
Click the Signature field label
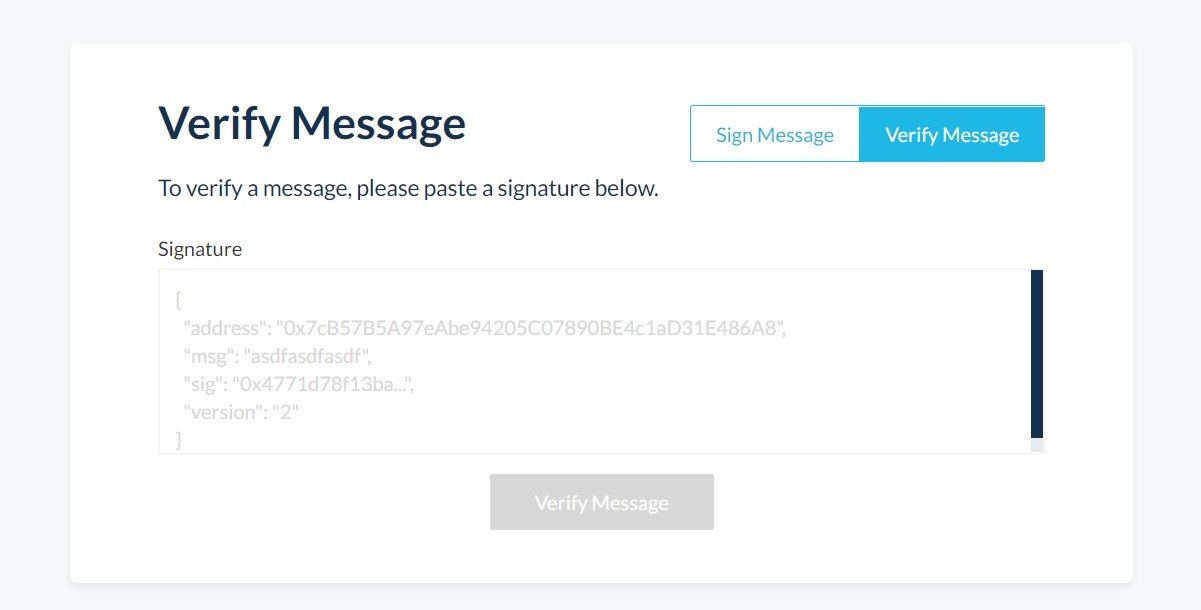pyautogui.click(x=200, y=249)
